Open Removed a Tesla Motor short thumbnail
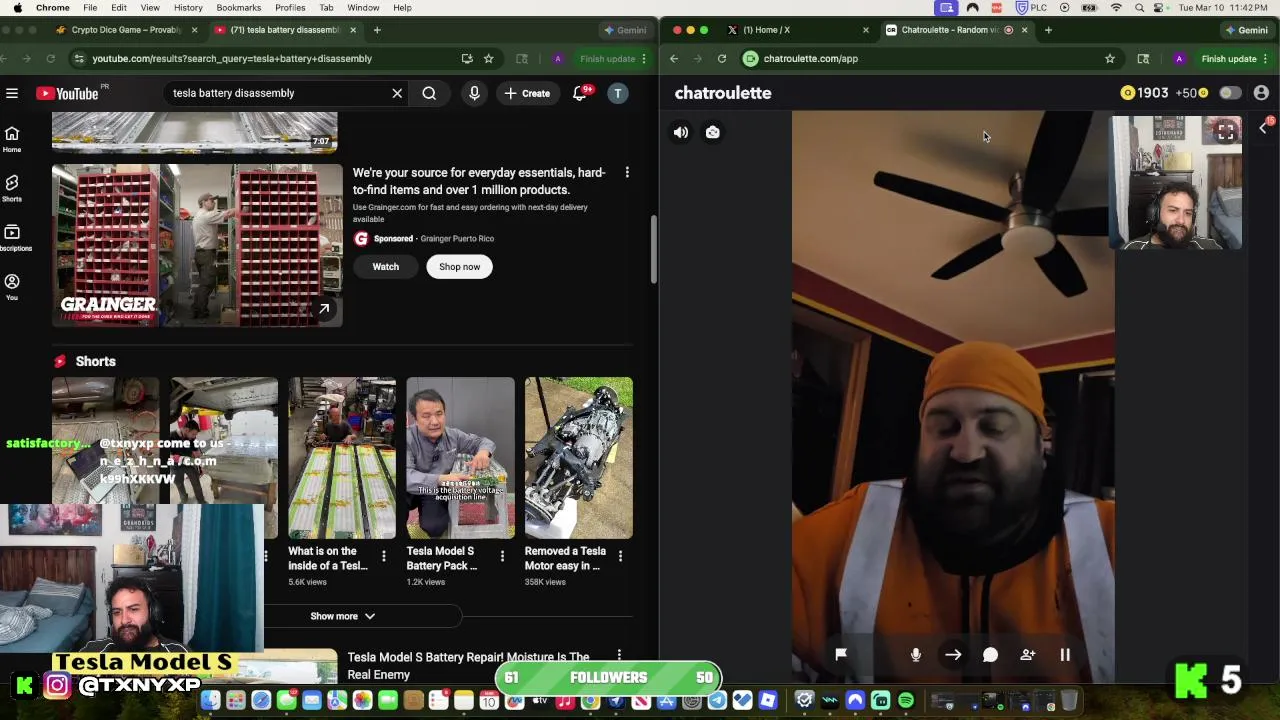Viewport: 1280px width, 720px height. (579, 458)
